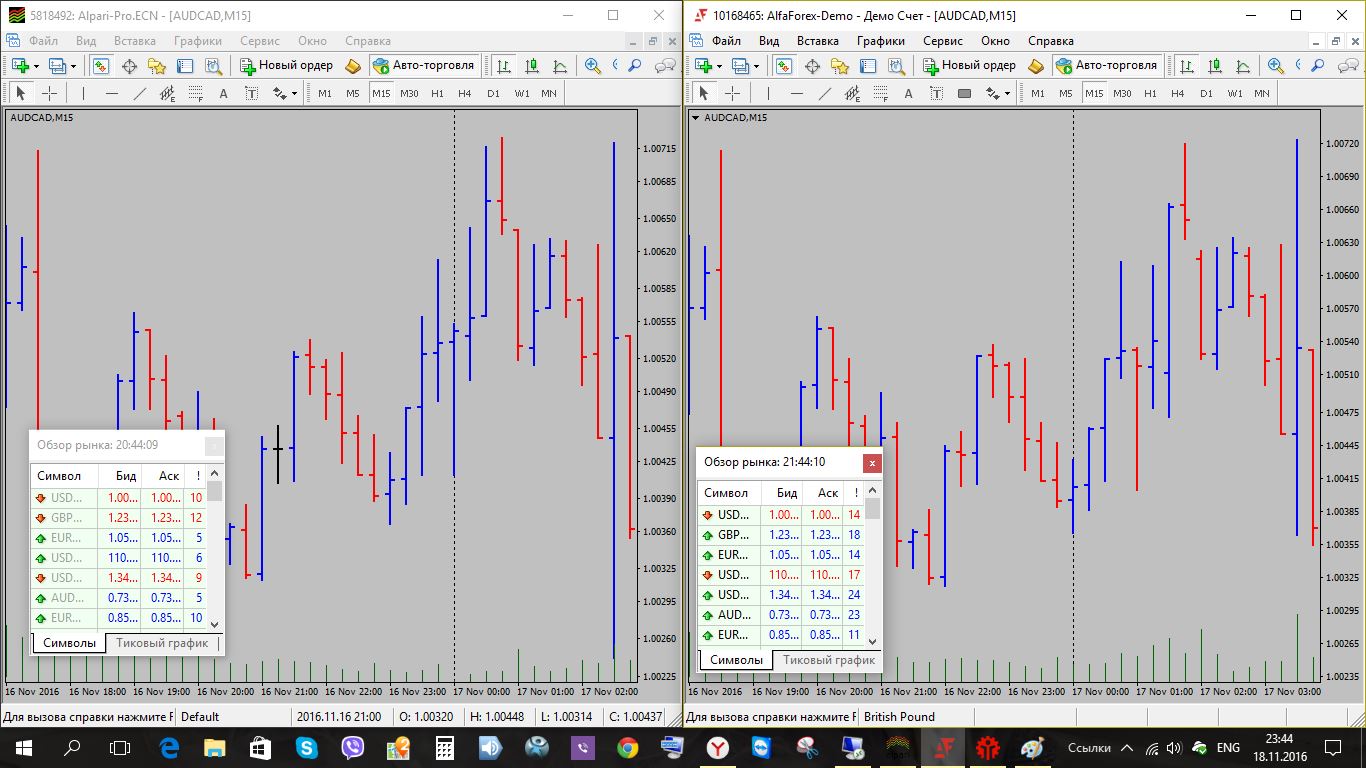Select Crosshair tool in Alpari window
This screenshot has height=768, width=1366.
(x=49, y=93)
